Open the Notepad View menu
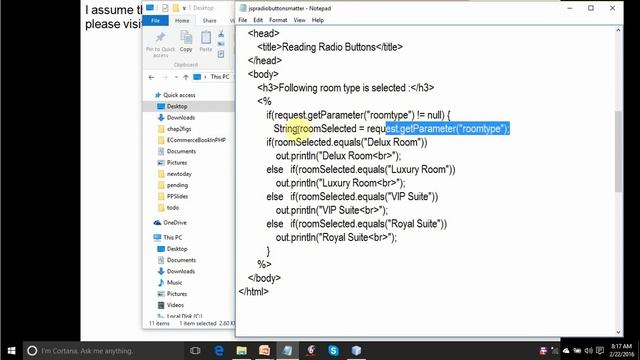 [x=300, y=20]
